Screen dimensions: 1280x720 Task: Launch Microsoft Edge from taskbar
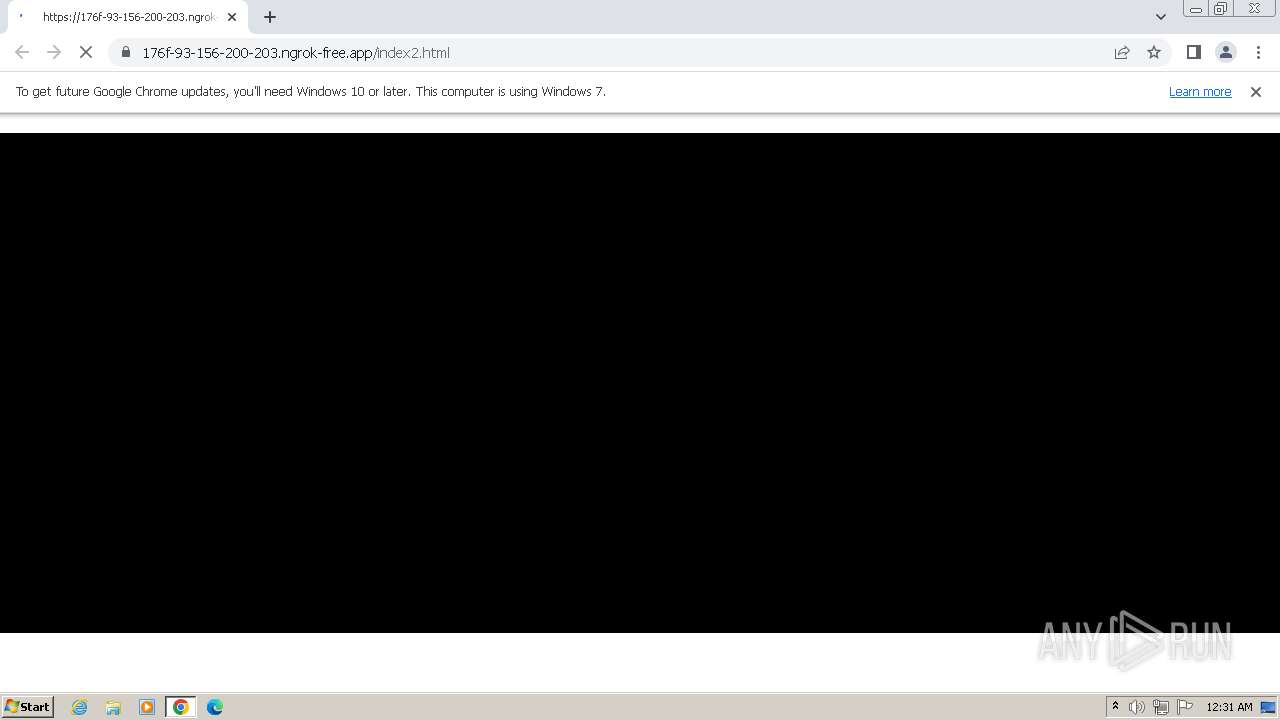[215, 707]
